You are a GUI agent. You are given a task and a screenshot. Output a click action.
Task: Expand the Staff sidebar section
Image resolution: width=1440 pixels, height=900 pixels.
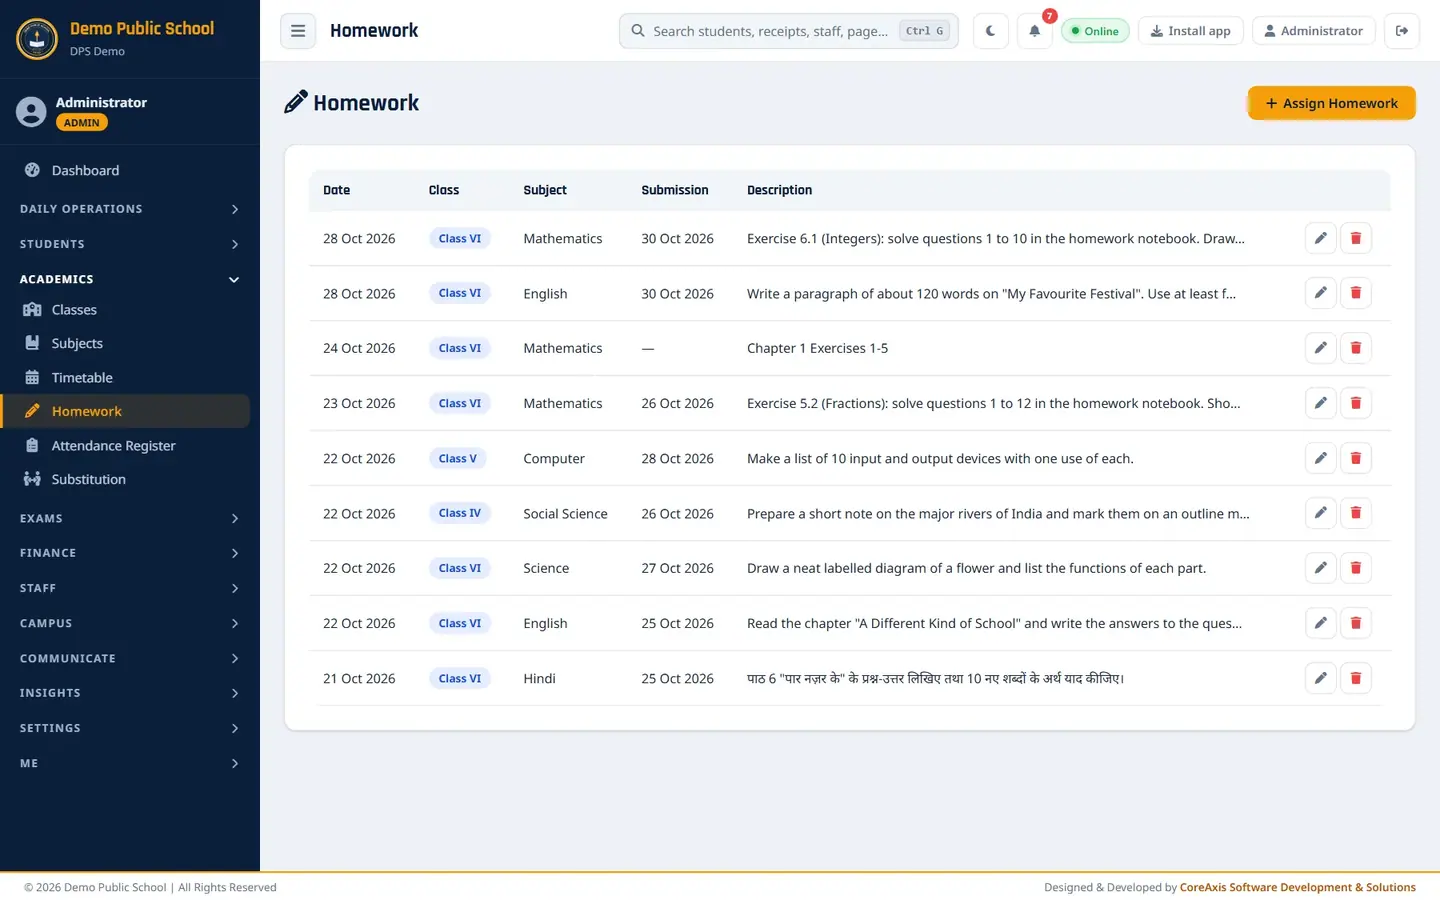coord(130,588)
